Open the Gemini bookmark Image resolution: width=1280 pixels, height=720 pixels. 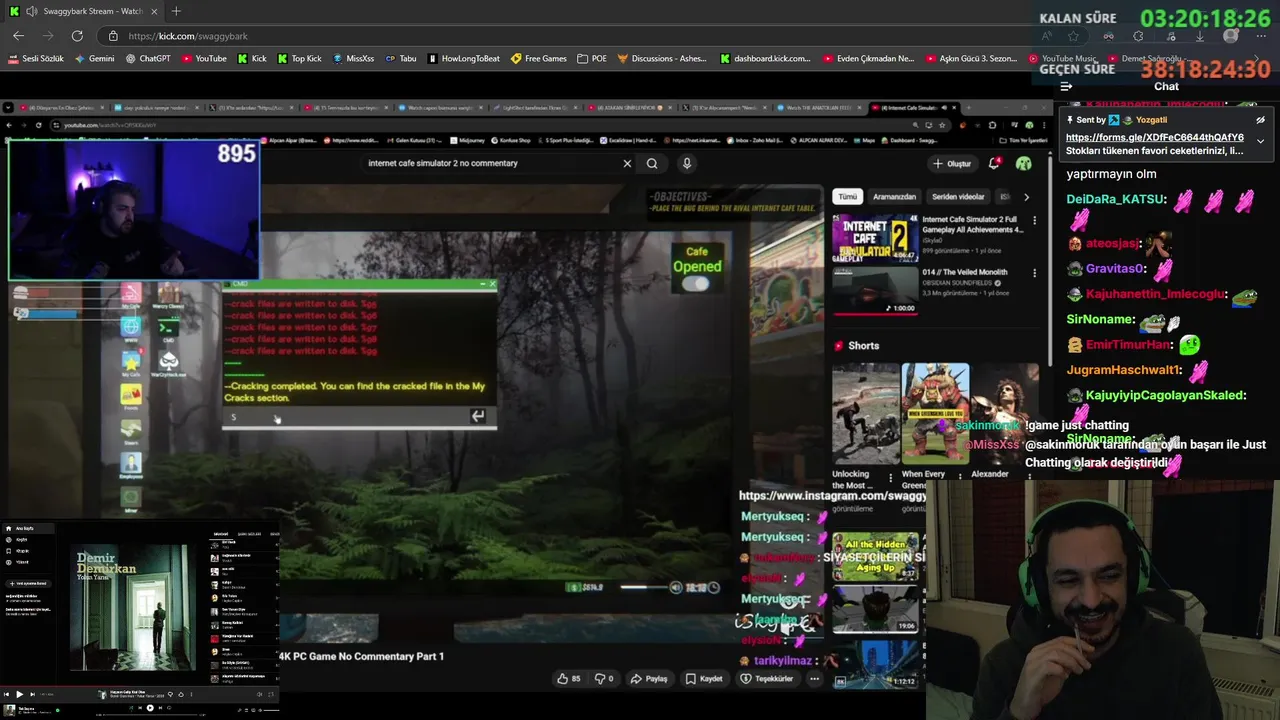94,59
